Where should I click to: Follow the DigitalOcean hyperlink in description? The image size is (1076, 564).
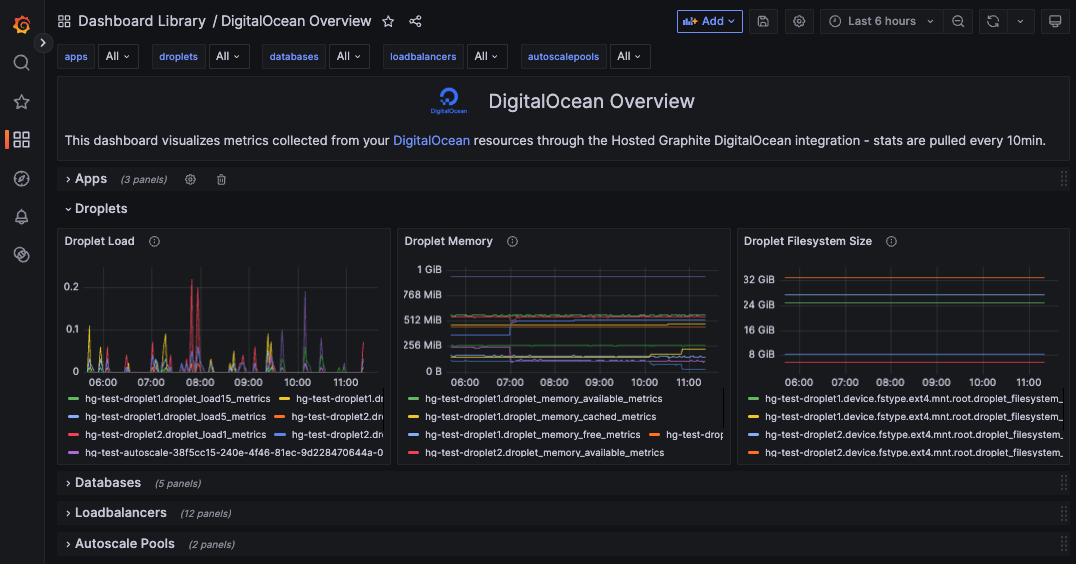(431, 141)
